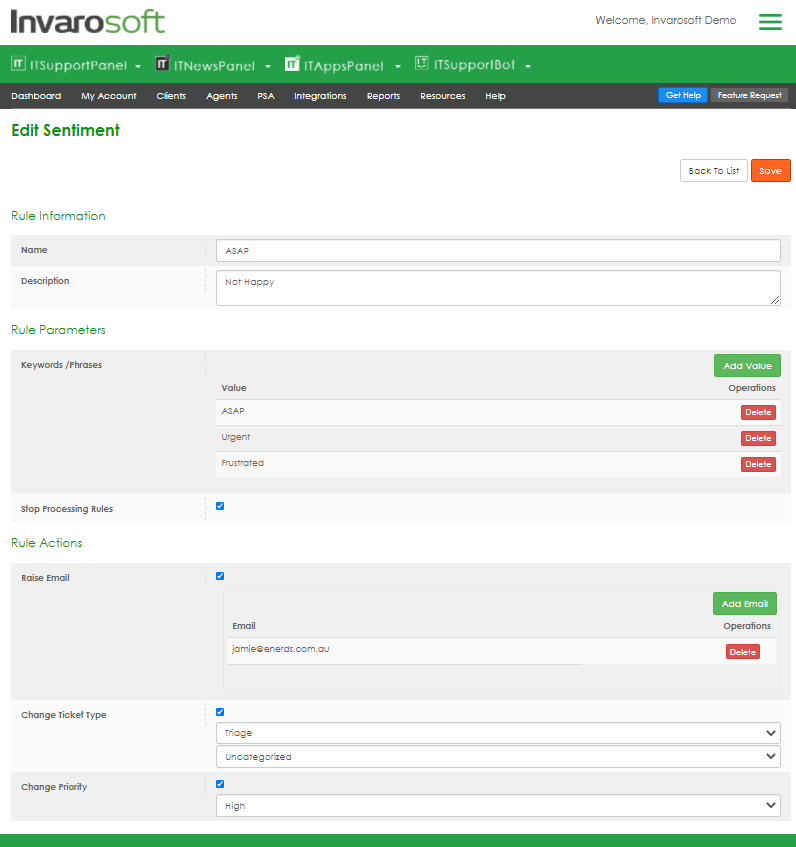Open the Reports menu
Image resolution: width=796 pixels, height=847 pixels.
click(x=383, y=96)
